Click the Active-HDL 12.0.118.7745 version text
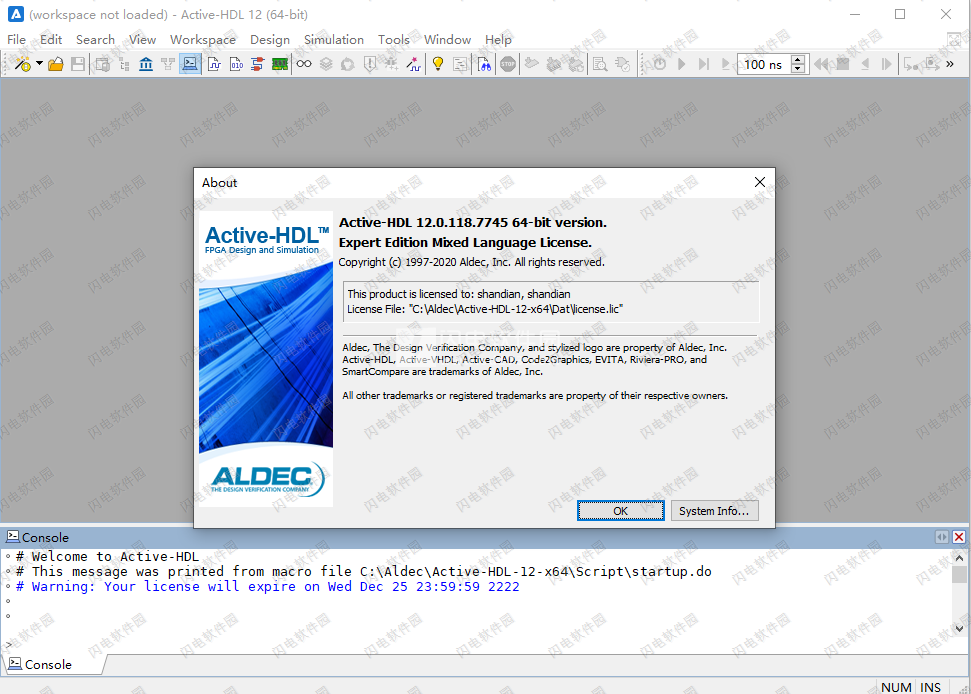971x694 pixels. (472, 222)
